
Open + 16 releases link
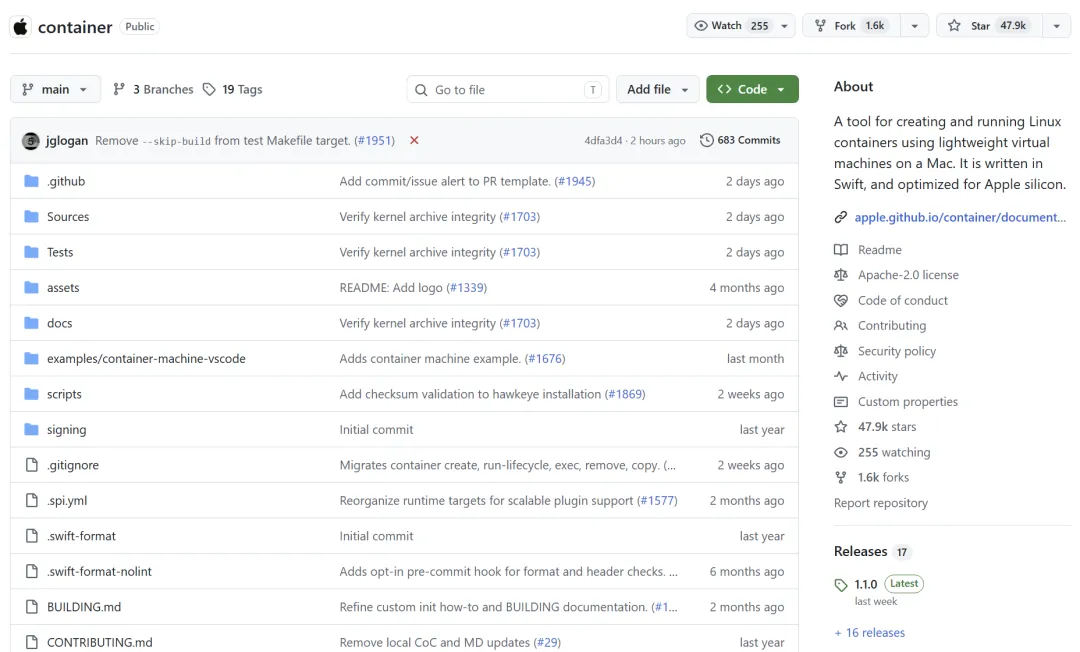tap(869, 633)
